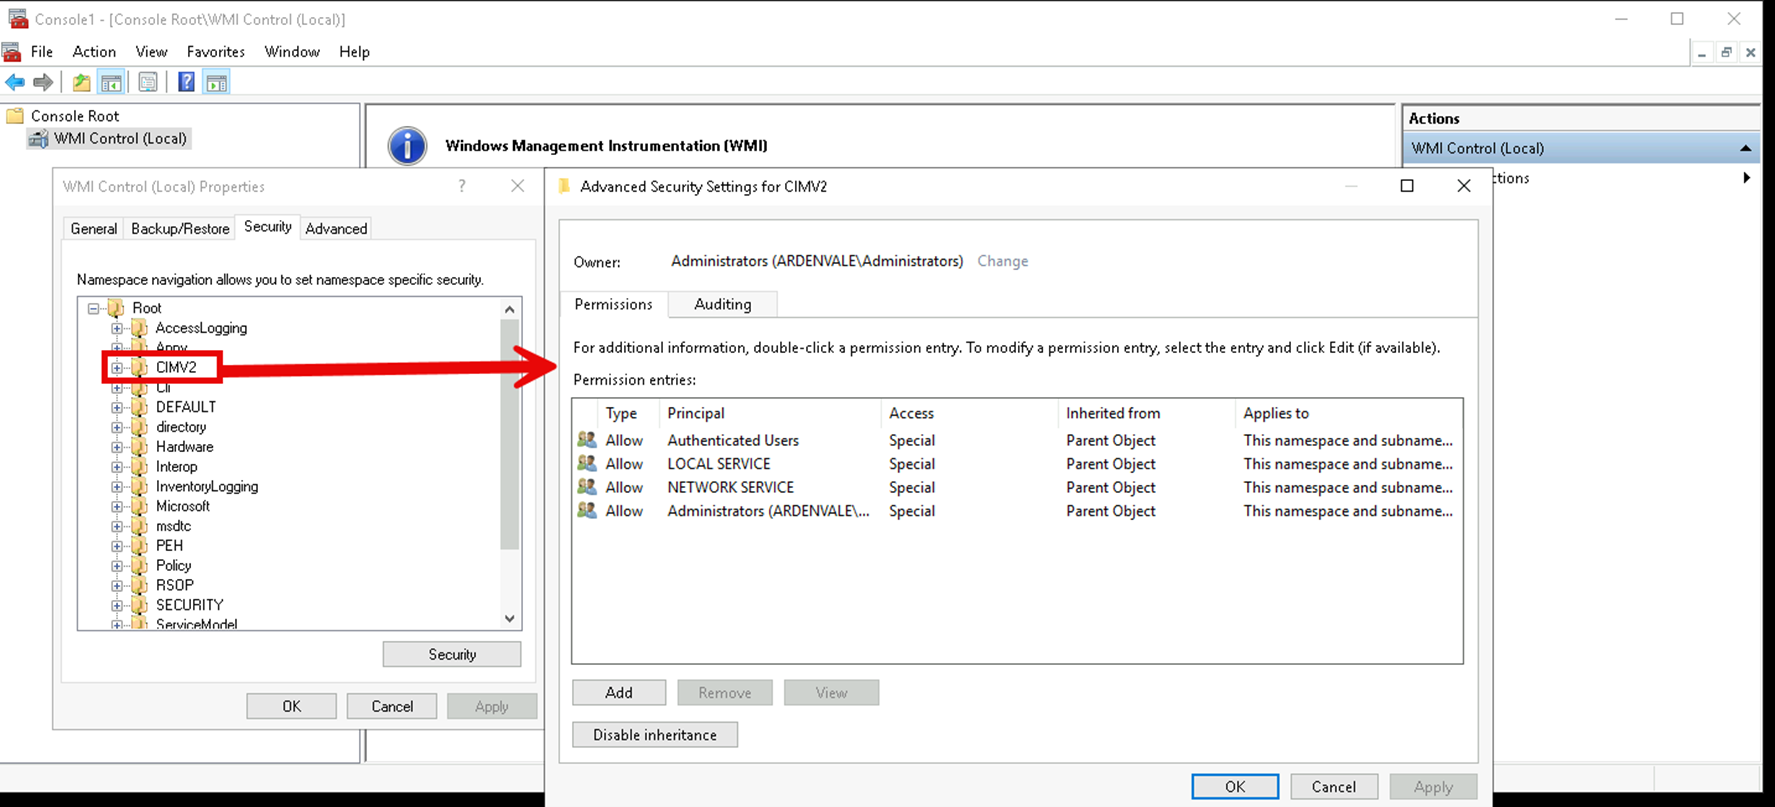Click the Change owner link
1775x807 pixels.
(1002, 261)
